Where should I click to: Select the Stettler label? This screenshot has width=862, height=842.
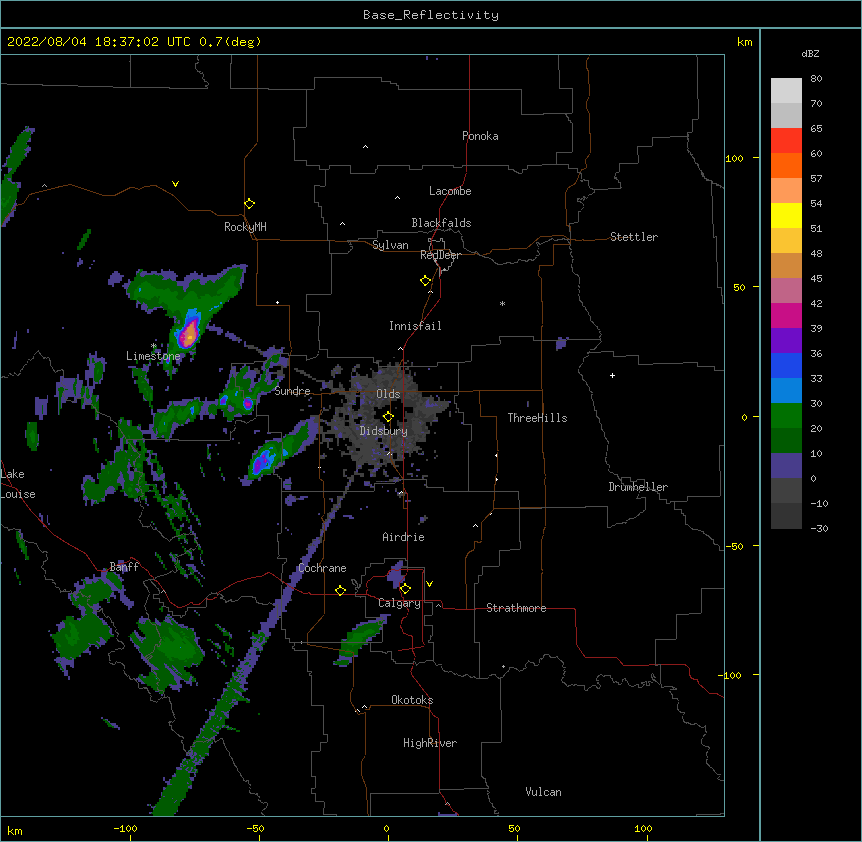pos(634,237)
